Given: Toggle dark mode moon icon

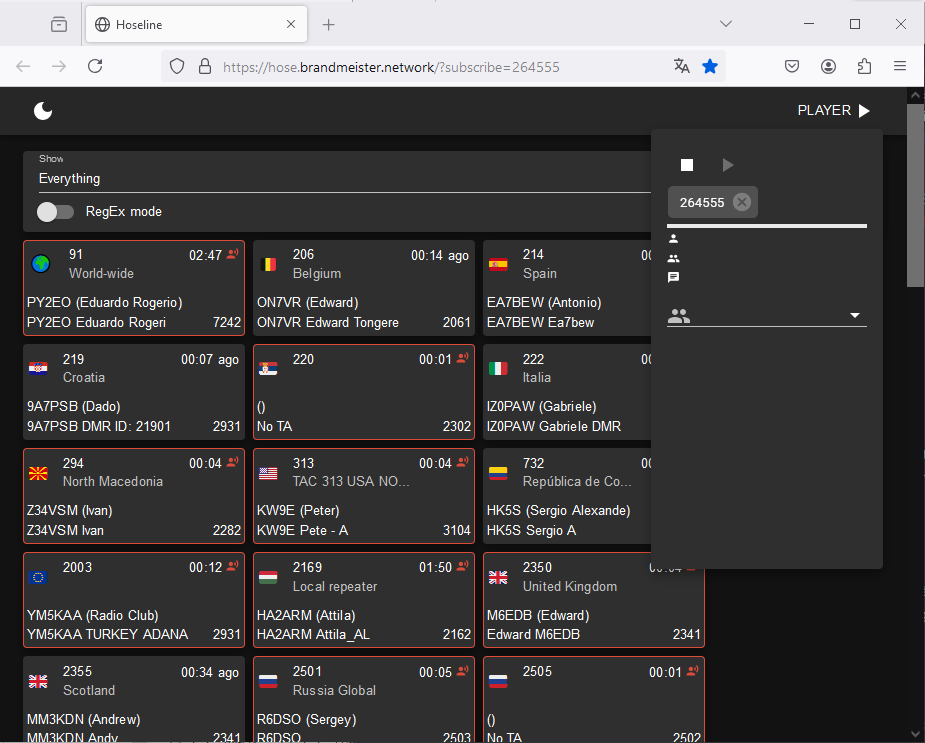Looking at the screenshot, I should pos(43,111).
